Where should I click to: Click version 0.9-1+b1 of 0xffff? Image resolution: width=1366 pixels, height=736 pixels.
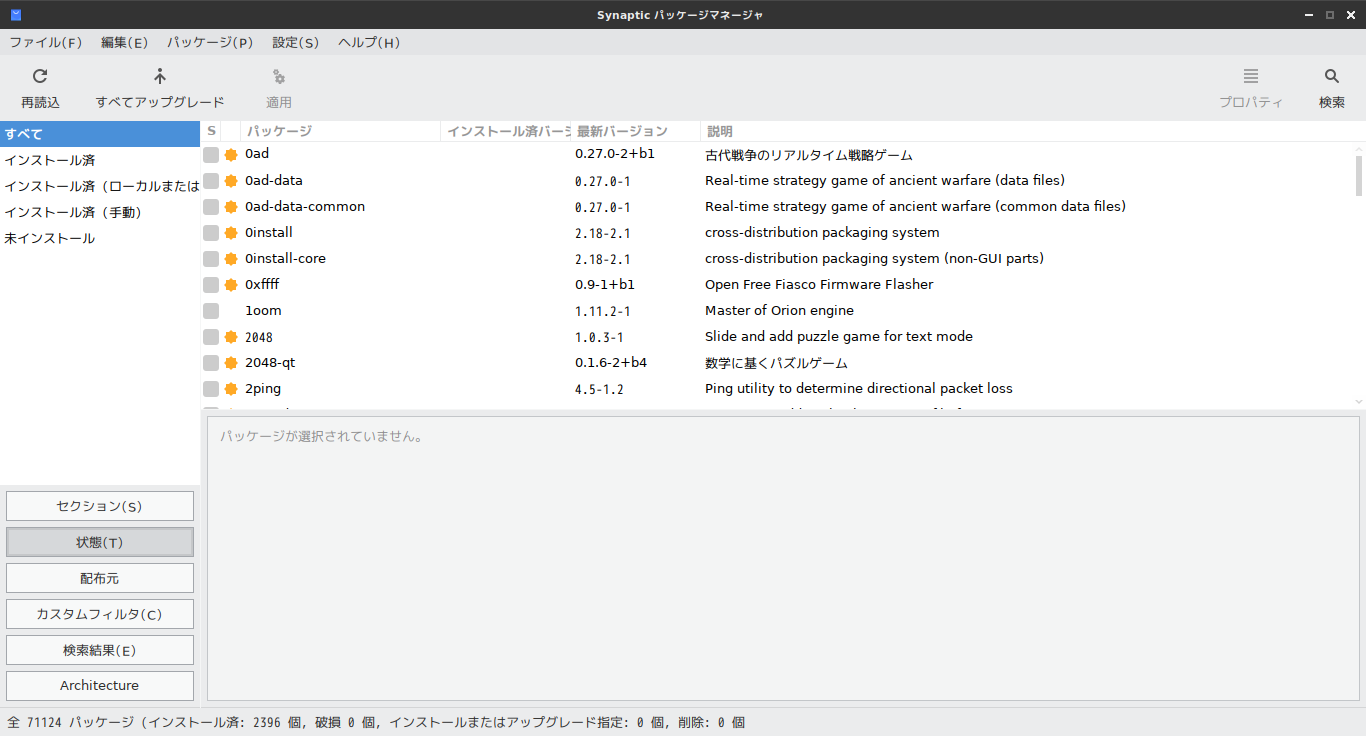coord(605,285)
